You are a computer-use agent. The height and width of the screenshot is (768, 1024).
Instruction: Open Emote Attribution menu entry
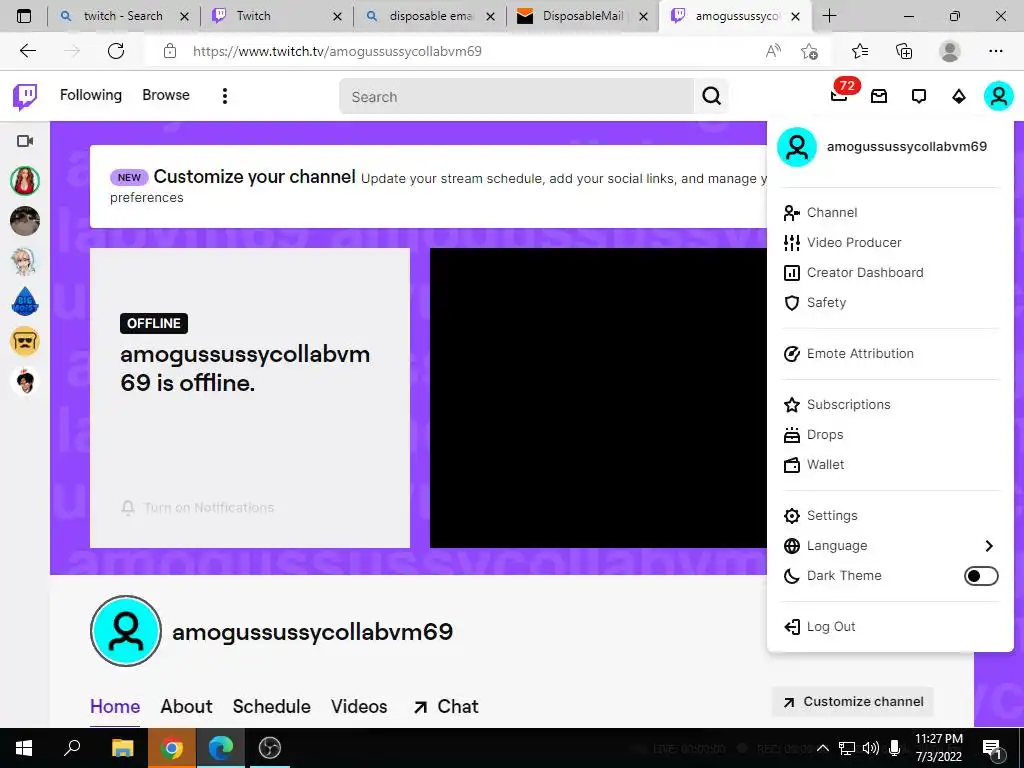891,353
